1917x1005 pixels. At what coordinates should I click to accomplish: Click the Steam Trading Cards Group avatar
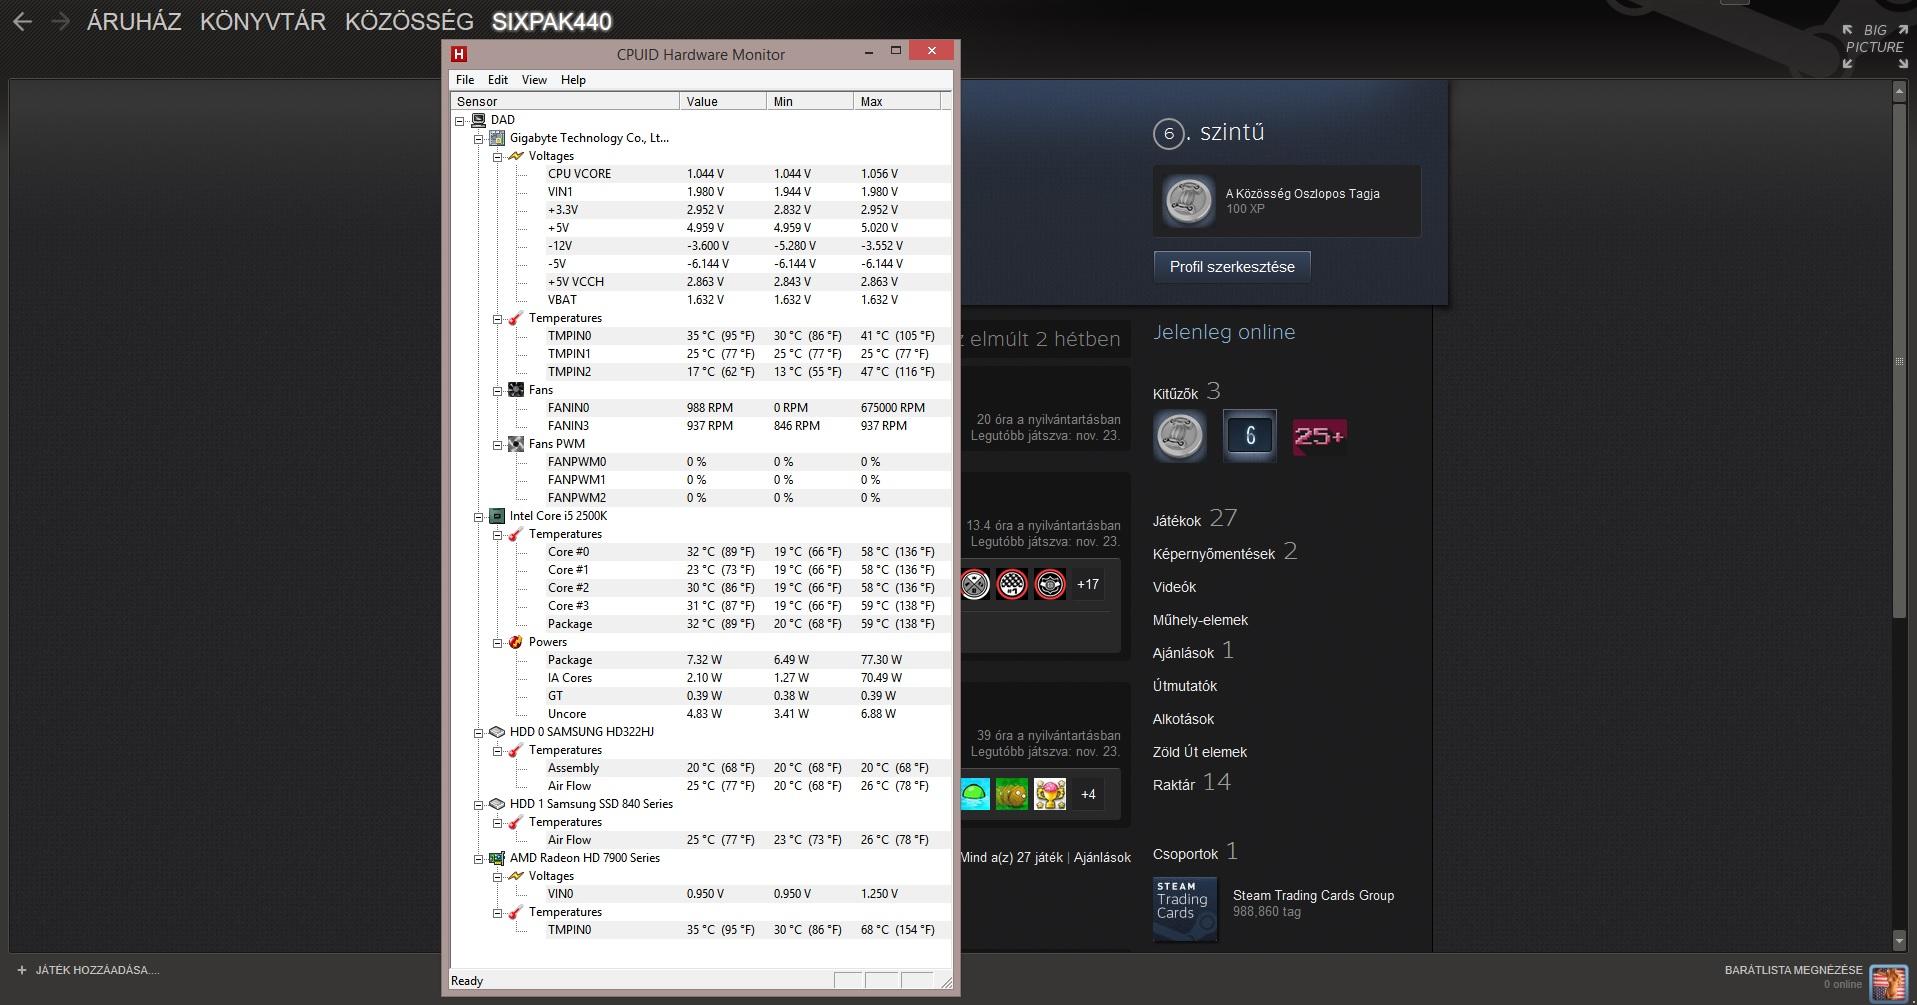1185,909
